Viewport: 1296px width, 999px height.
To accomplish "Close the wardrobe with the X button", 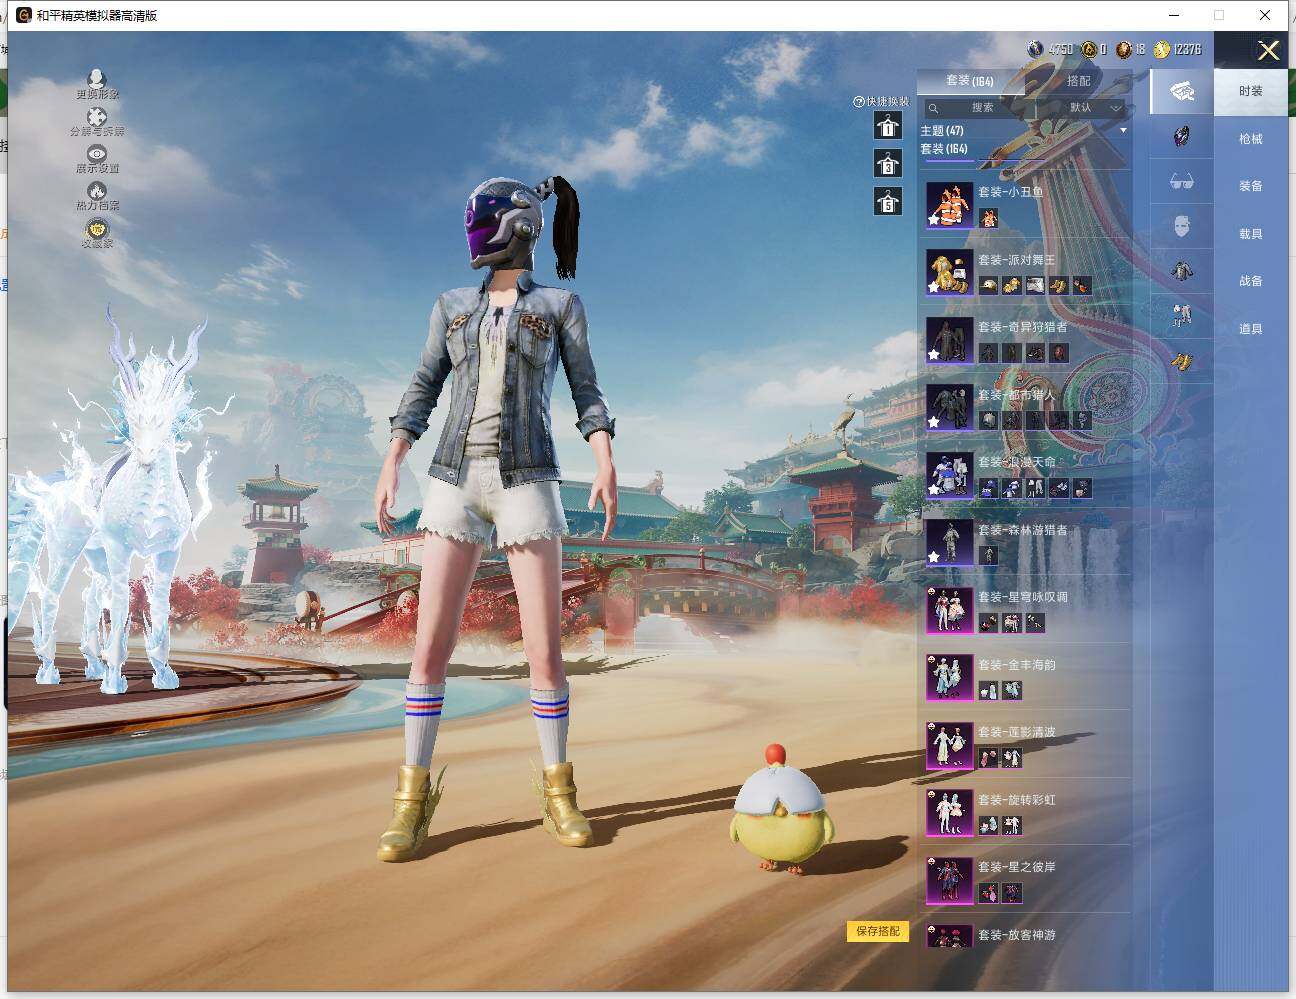I will pos(1268,51).
